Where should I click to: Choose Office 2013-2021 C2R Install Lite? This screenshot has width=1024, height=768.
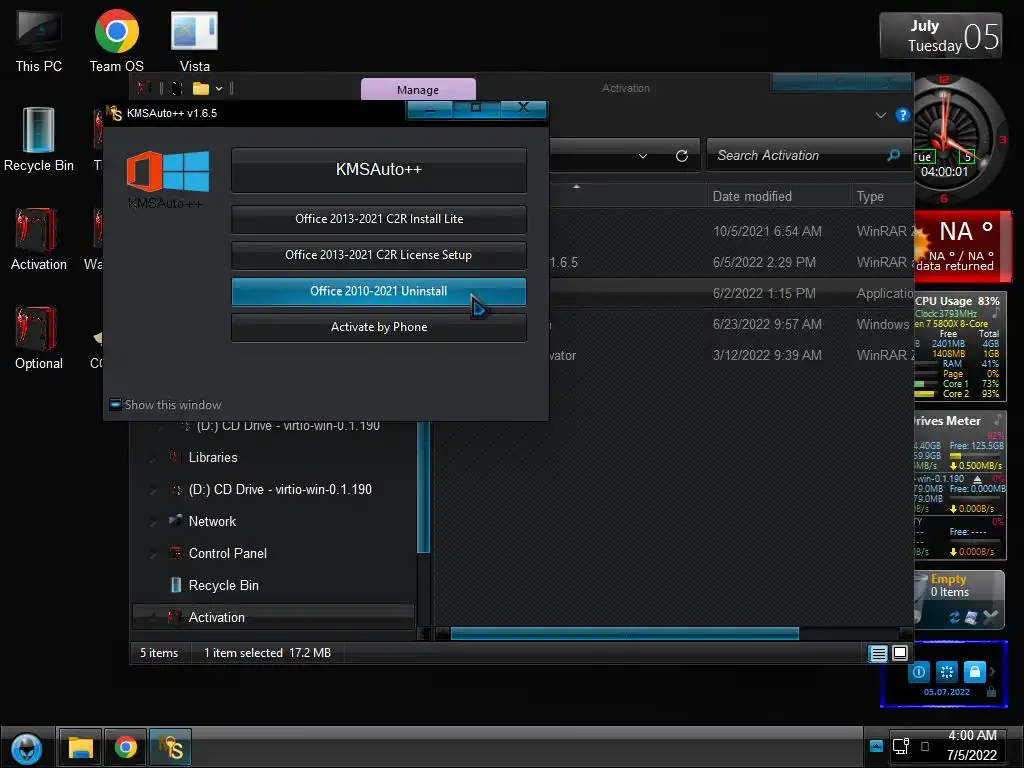(x=379, y=219)
